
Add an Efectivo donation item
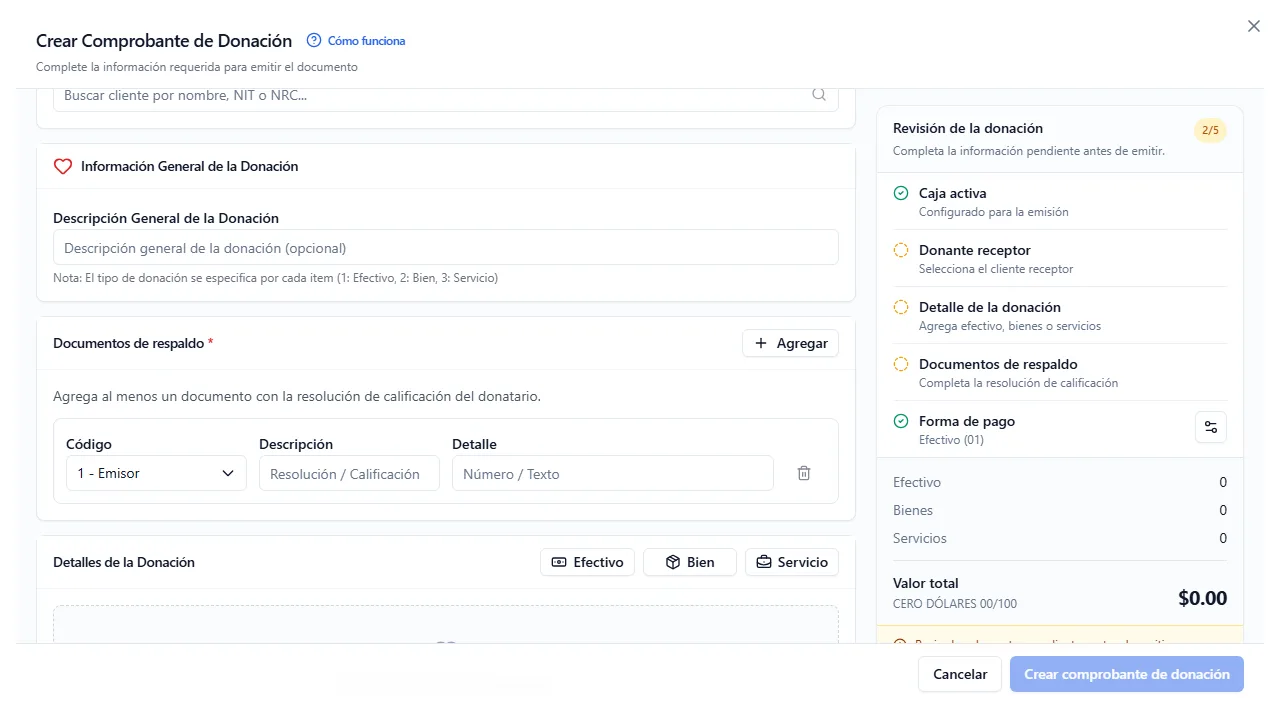[587, 562]
